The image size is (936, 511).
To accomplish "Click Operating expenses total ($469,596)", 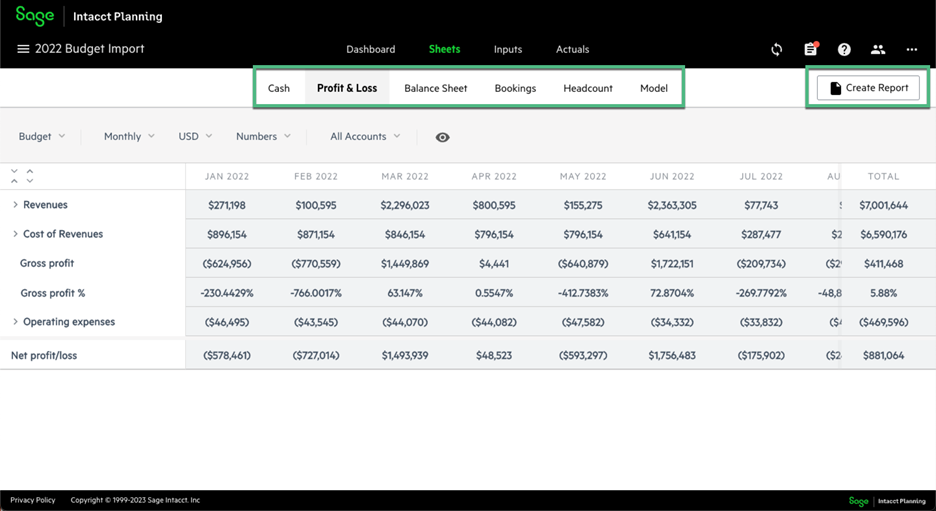I will click(883, 322).
